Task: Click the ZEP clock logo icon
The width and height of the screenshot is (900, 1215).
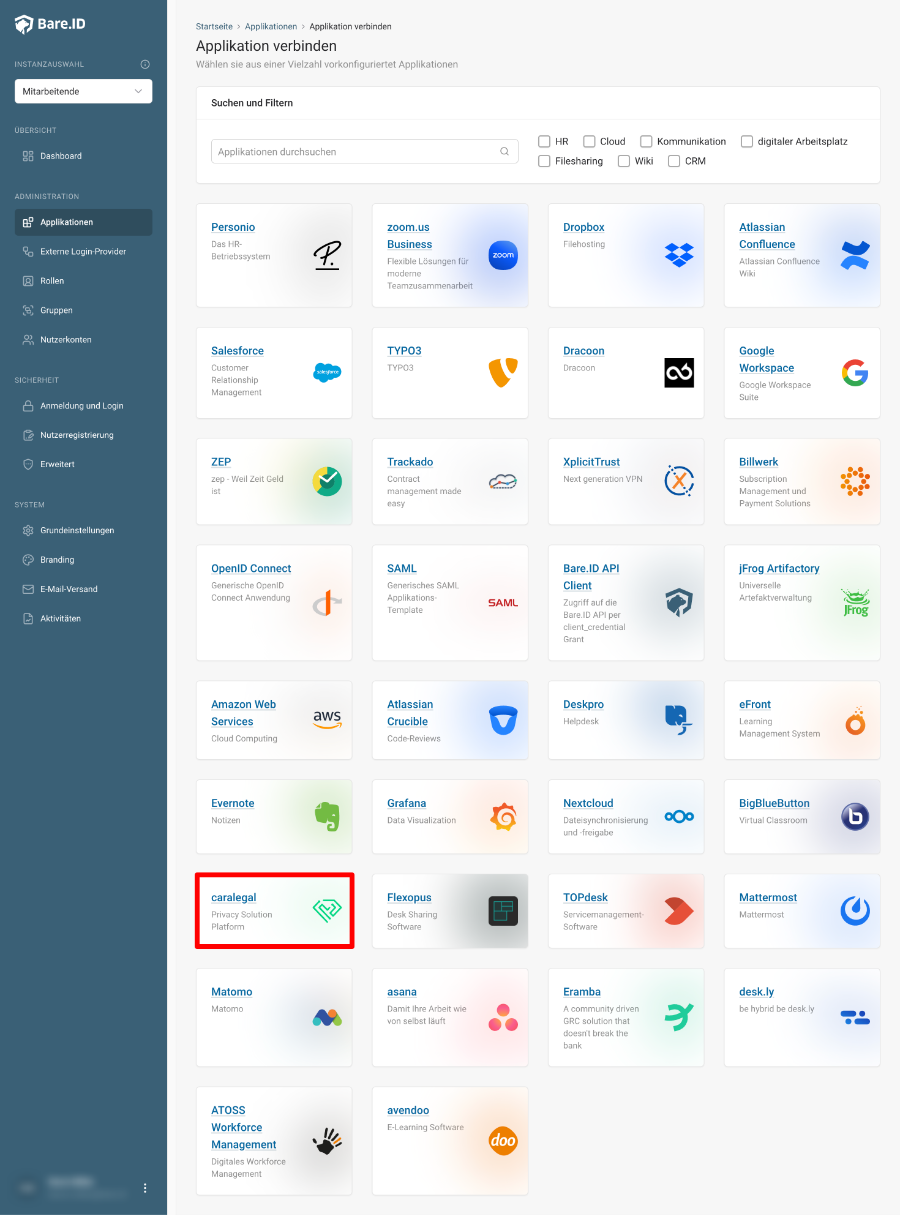Action: (x=327, y=481)
